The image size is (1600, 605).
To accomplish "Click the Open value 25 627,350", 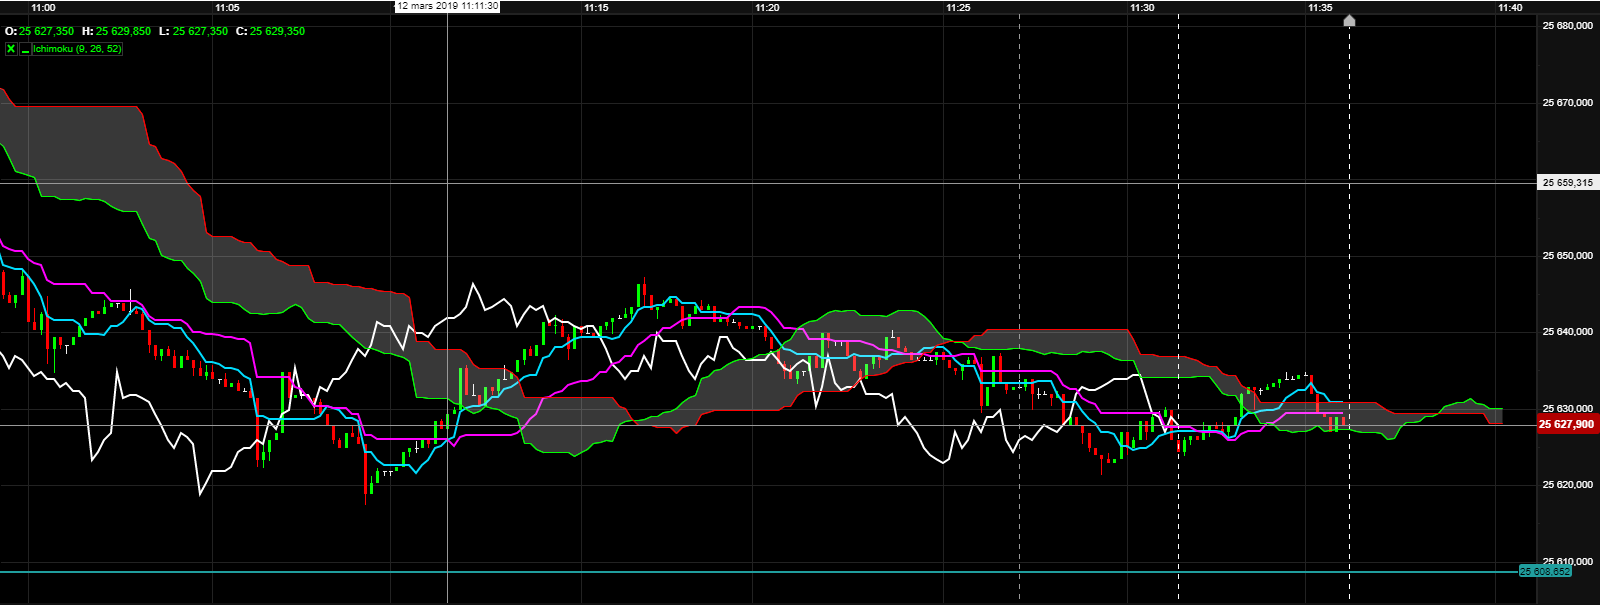I will point(46,31).
